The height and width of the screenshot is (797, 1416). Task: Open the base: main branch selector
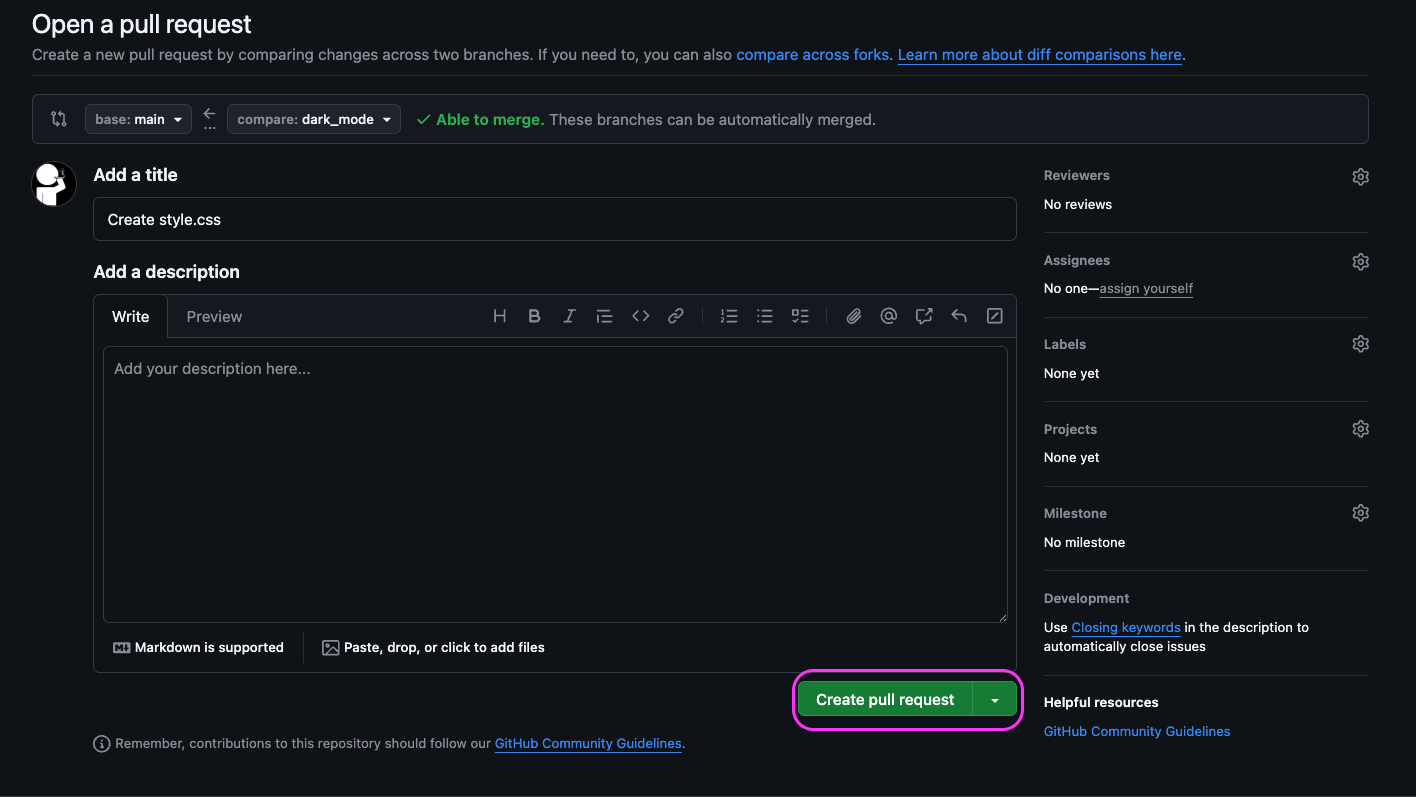[x=138, y=118]
